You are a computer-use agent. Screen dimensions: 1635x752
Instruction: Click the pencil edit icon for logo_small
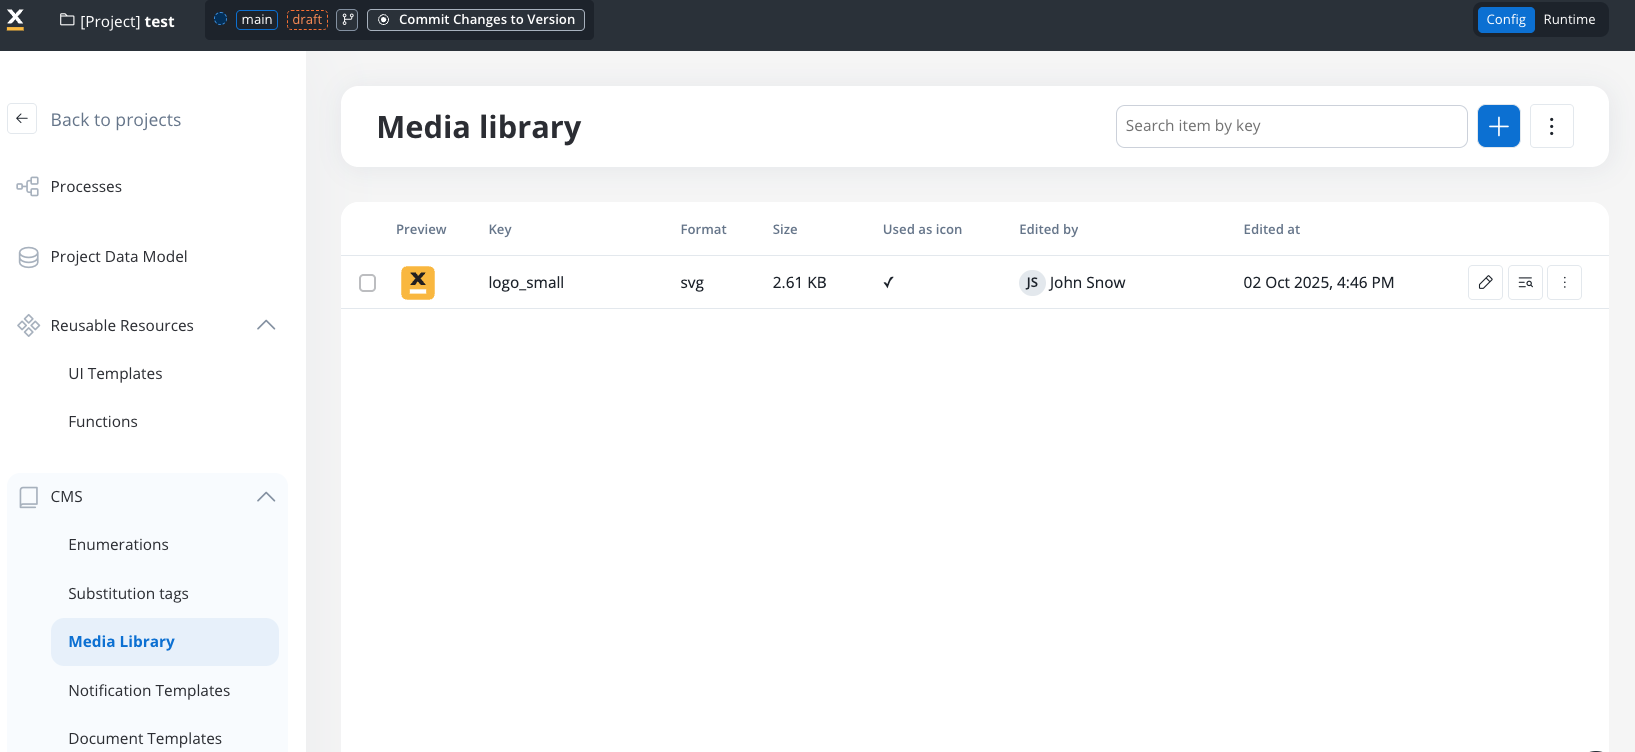coord(1485,283)
